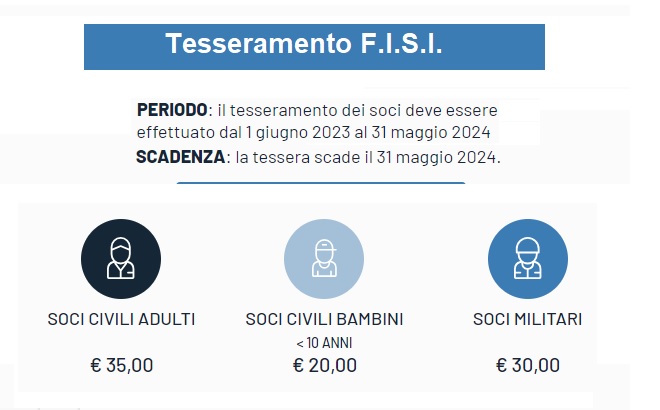
Task: Click the SOCI CIVILI ADULTI label
Action: (x=121, y=319)
